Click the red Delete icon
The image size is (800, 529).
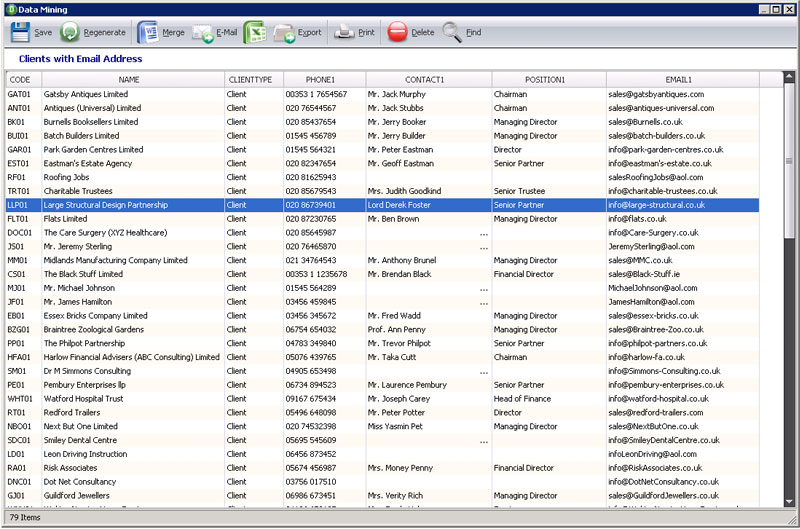(397, 32)
